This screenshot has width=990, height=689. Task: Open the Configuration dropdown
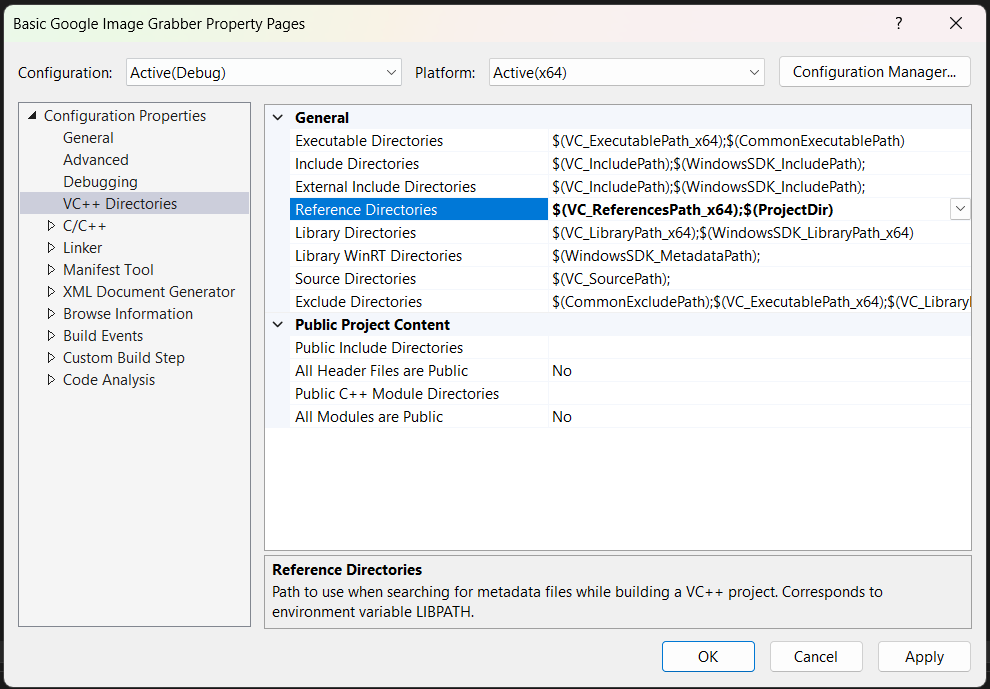pos(264,72)
